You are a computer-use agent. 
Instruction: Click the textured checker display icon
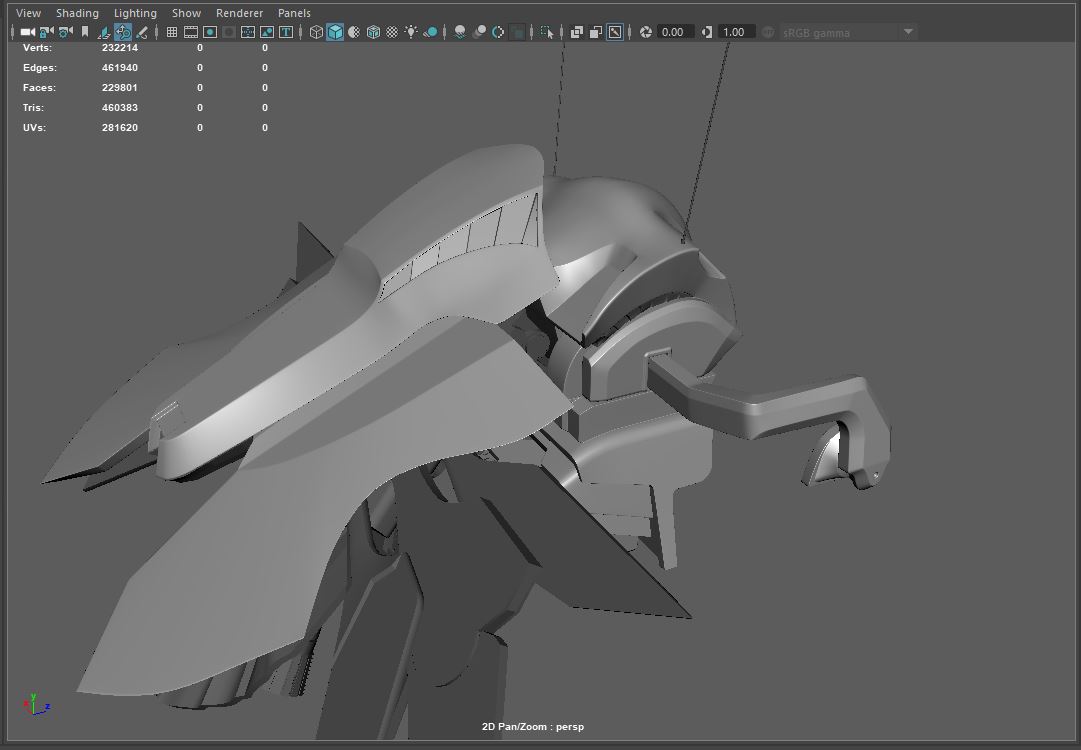tap(392, 32)
